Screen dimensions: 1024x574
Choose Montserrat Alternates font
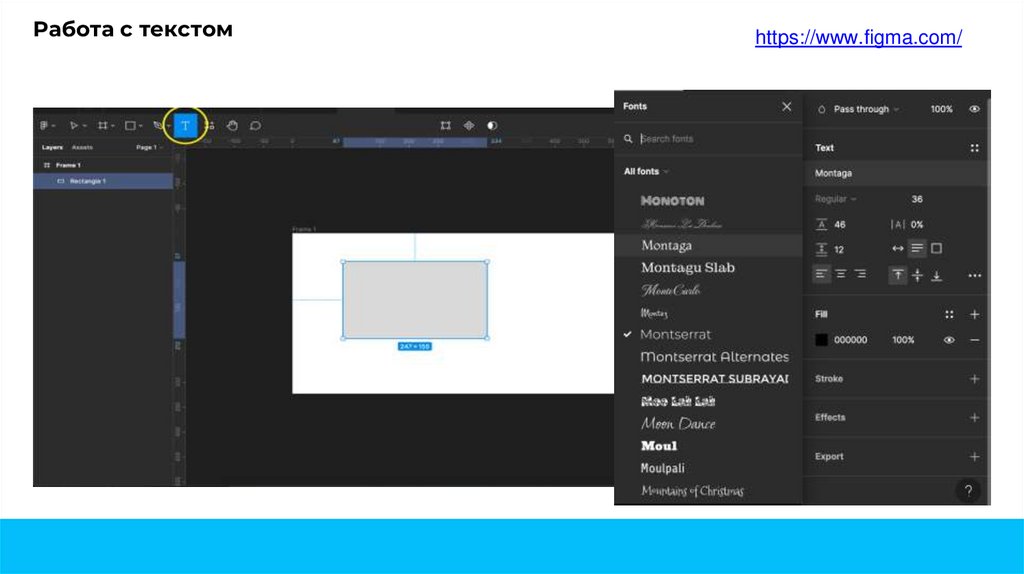(714, 357)
